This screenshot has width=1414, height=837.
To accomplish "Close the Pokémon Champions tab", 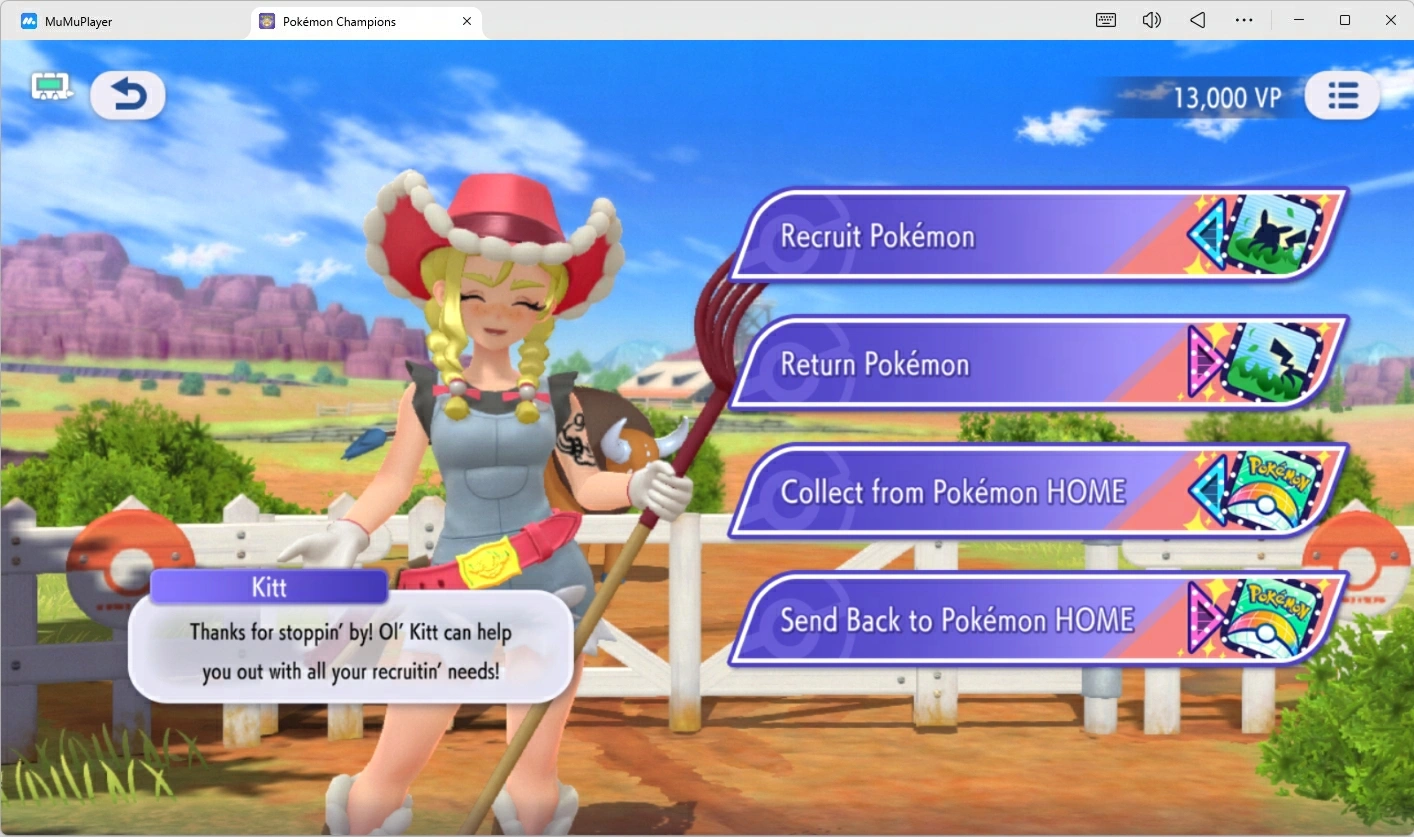I will pyautogui.click(x=467, y=21).
